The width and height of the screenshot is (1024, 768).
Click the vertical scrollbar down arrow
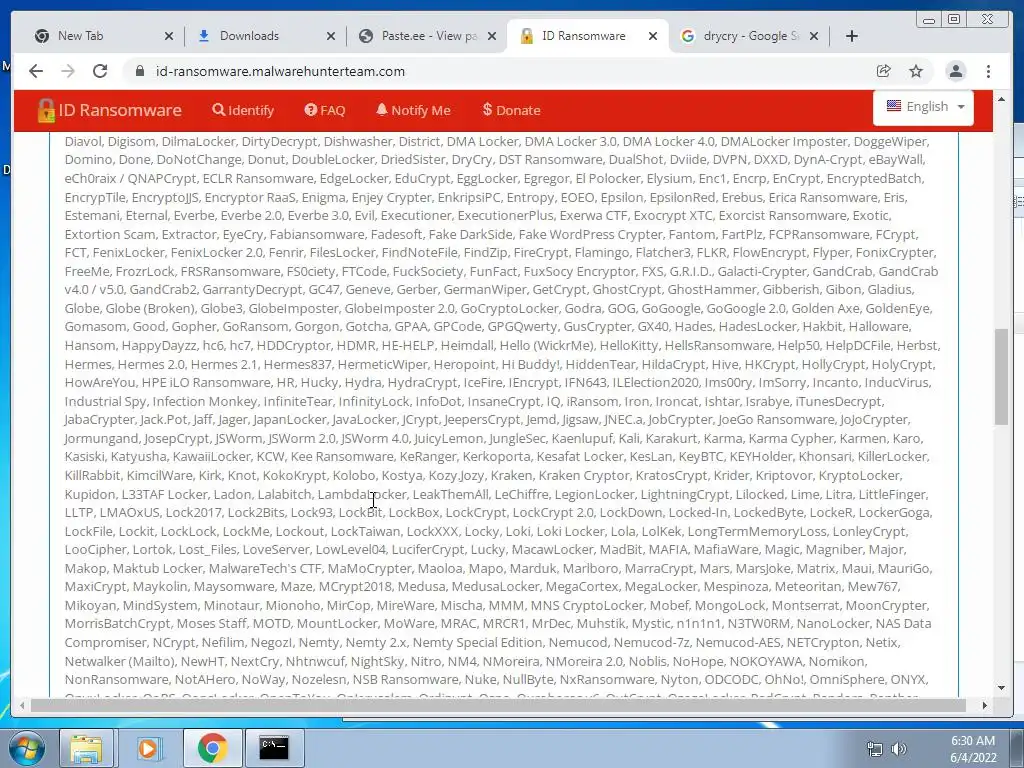click(x=1002, y=688)
